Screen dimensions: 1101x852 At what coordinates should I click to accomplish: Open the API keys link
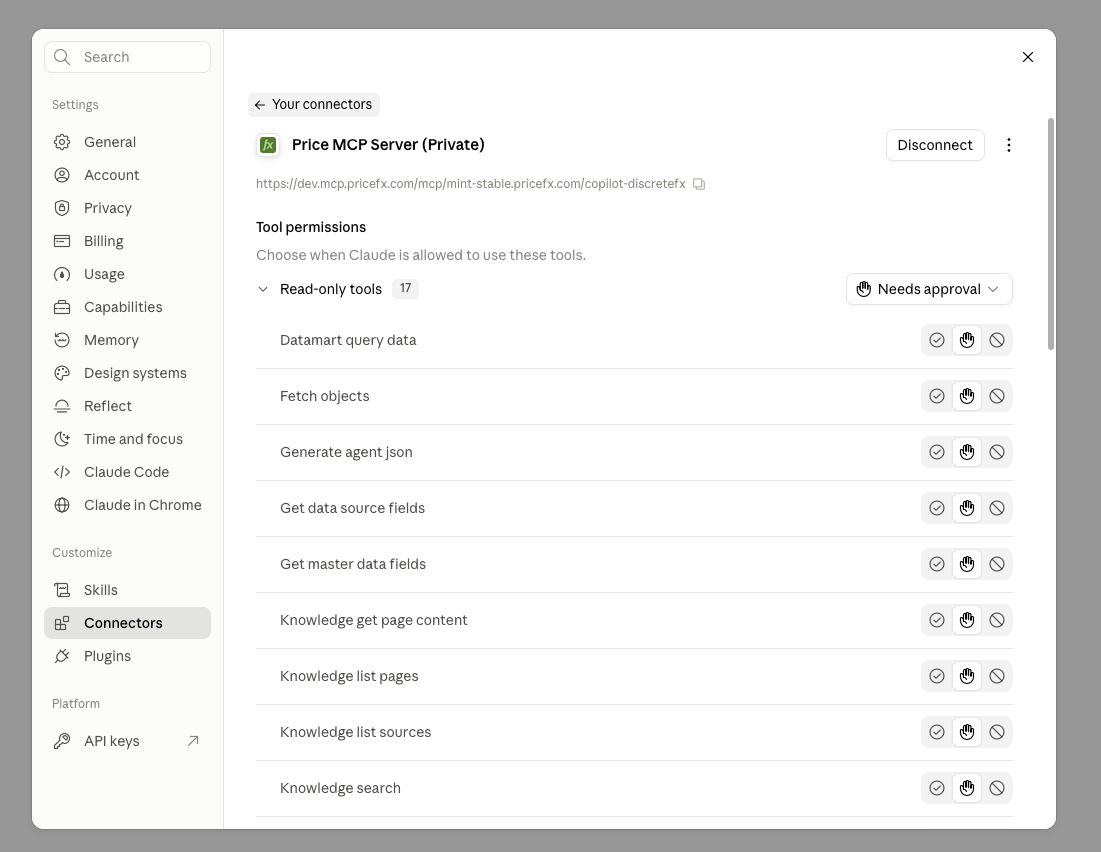tap(127, 741)
